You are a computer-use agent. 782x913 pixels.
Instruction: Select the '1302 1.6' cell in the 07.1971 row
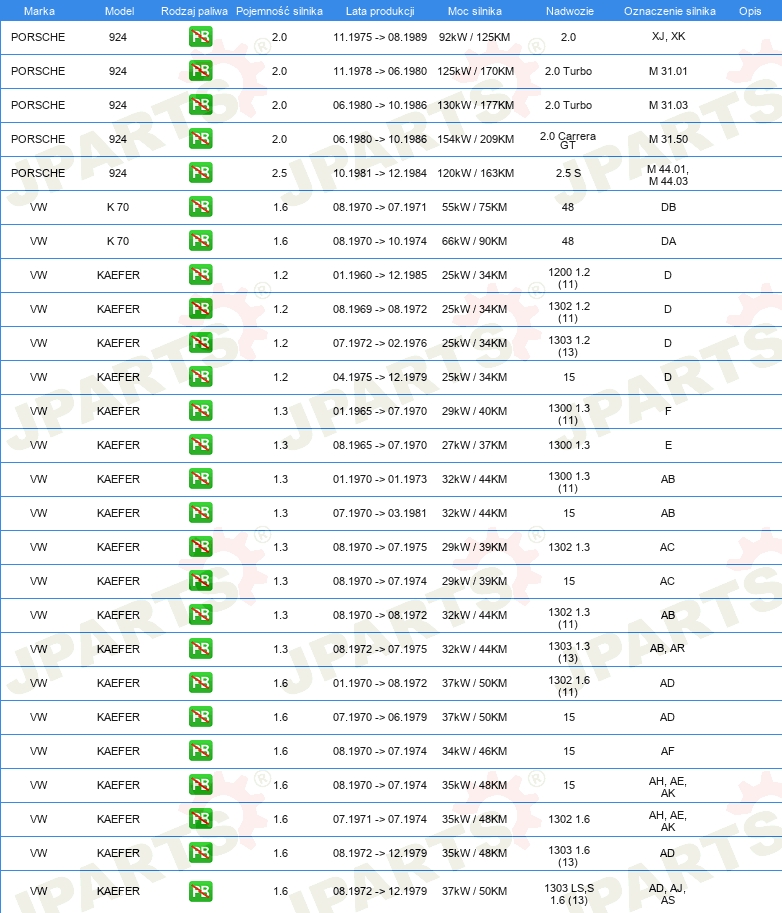(x=569, y=819)
